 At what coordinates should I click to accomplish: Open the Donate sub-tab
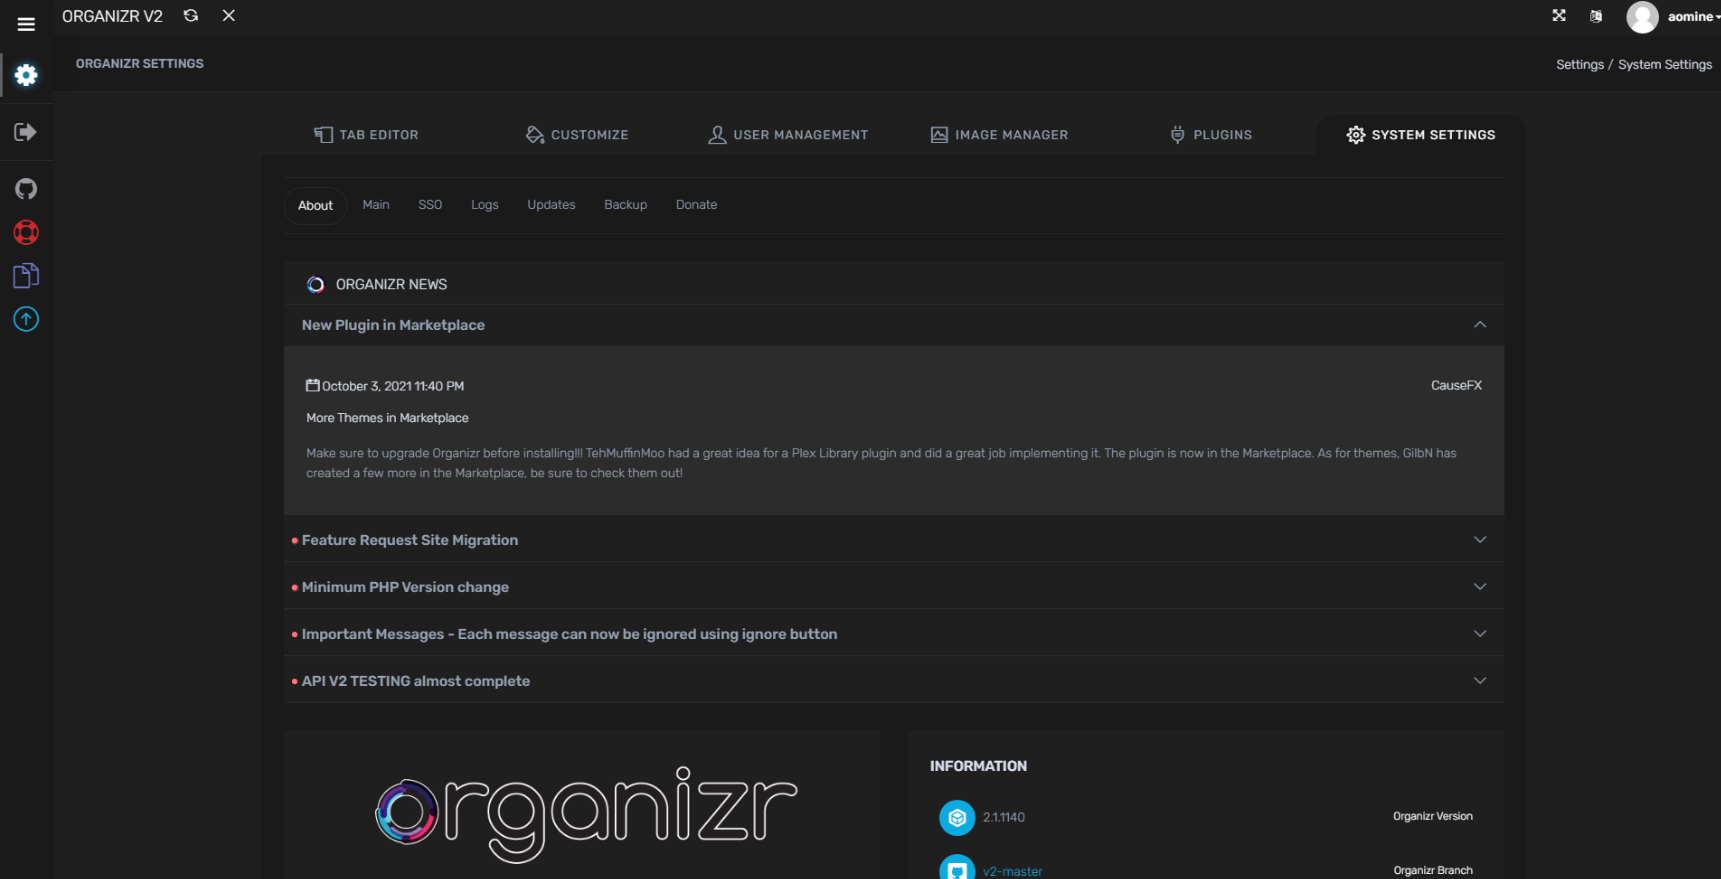pos(696,205)
